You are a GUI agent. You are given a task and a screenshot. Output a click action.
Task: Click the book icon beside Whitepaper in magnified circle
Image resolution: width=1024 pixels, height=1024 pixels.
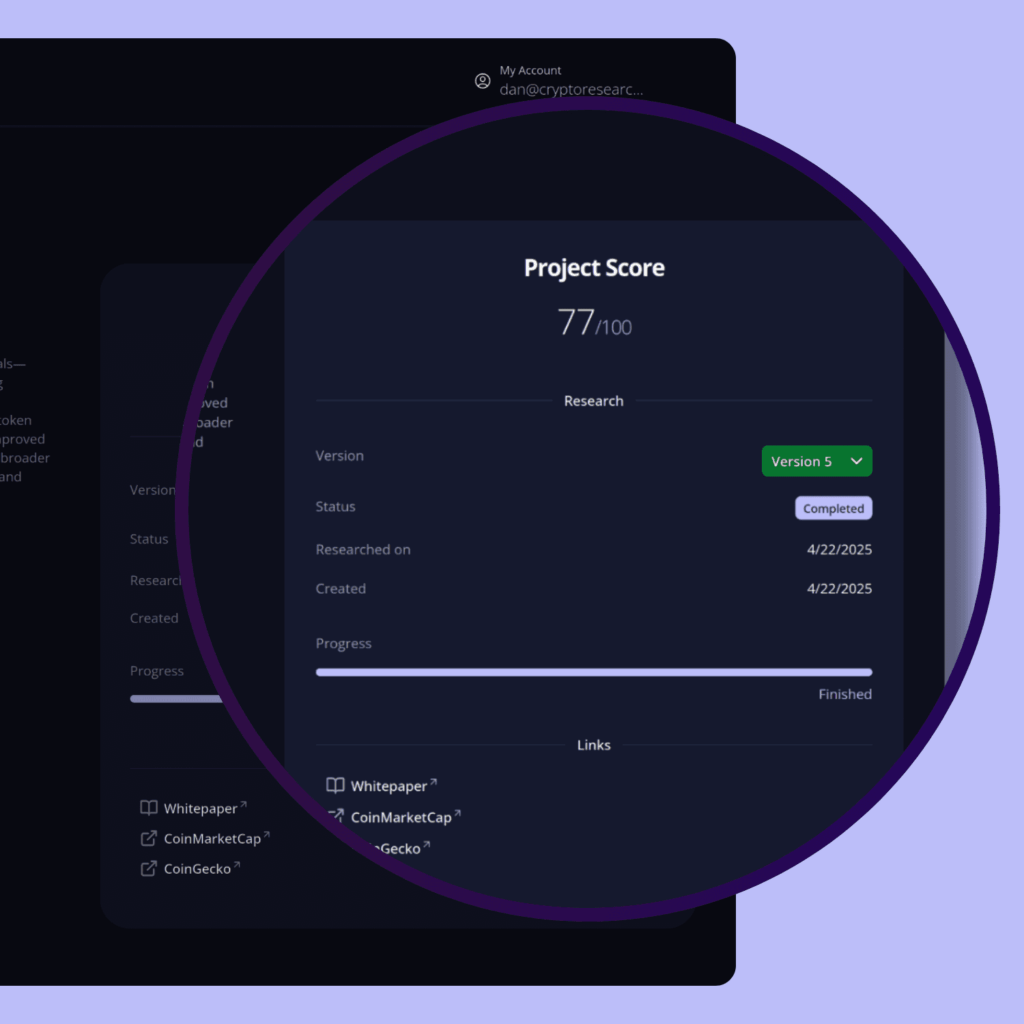tap(336, 786)
